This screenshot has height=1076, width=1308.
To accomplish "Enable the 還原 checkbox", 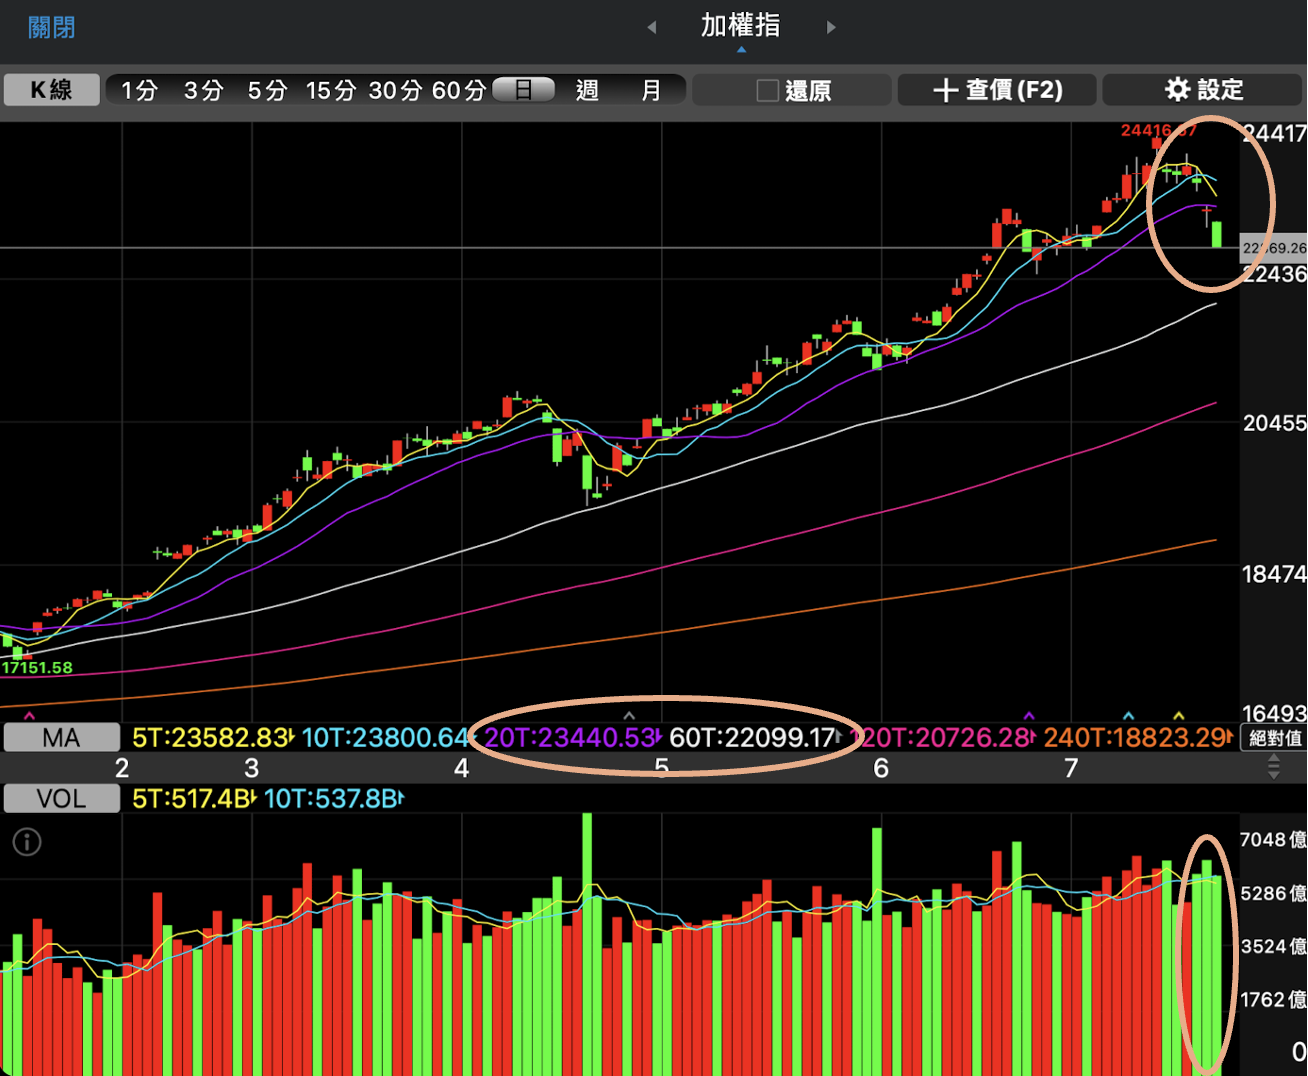I will [x=767, y=91].
